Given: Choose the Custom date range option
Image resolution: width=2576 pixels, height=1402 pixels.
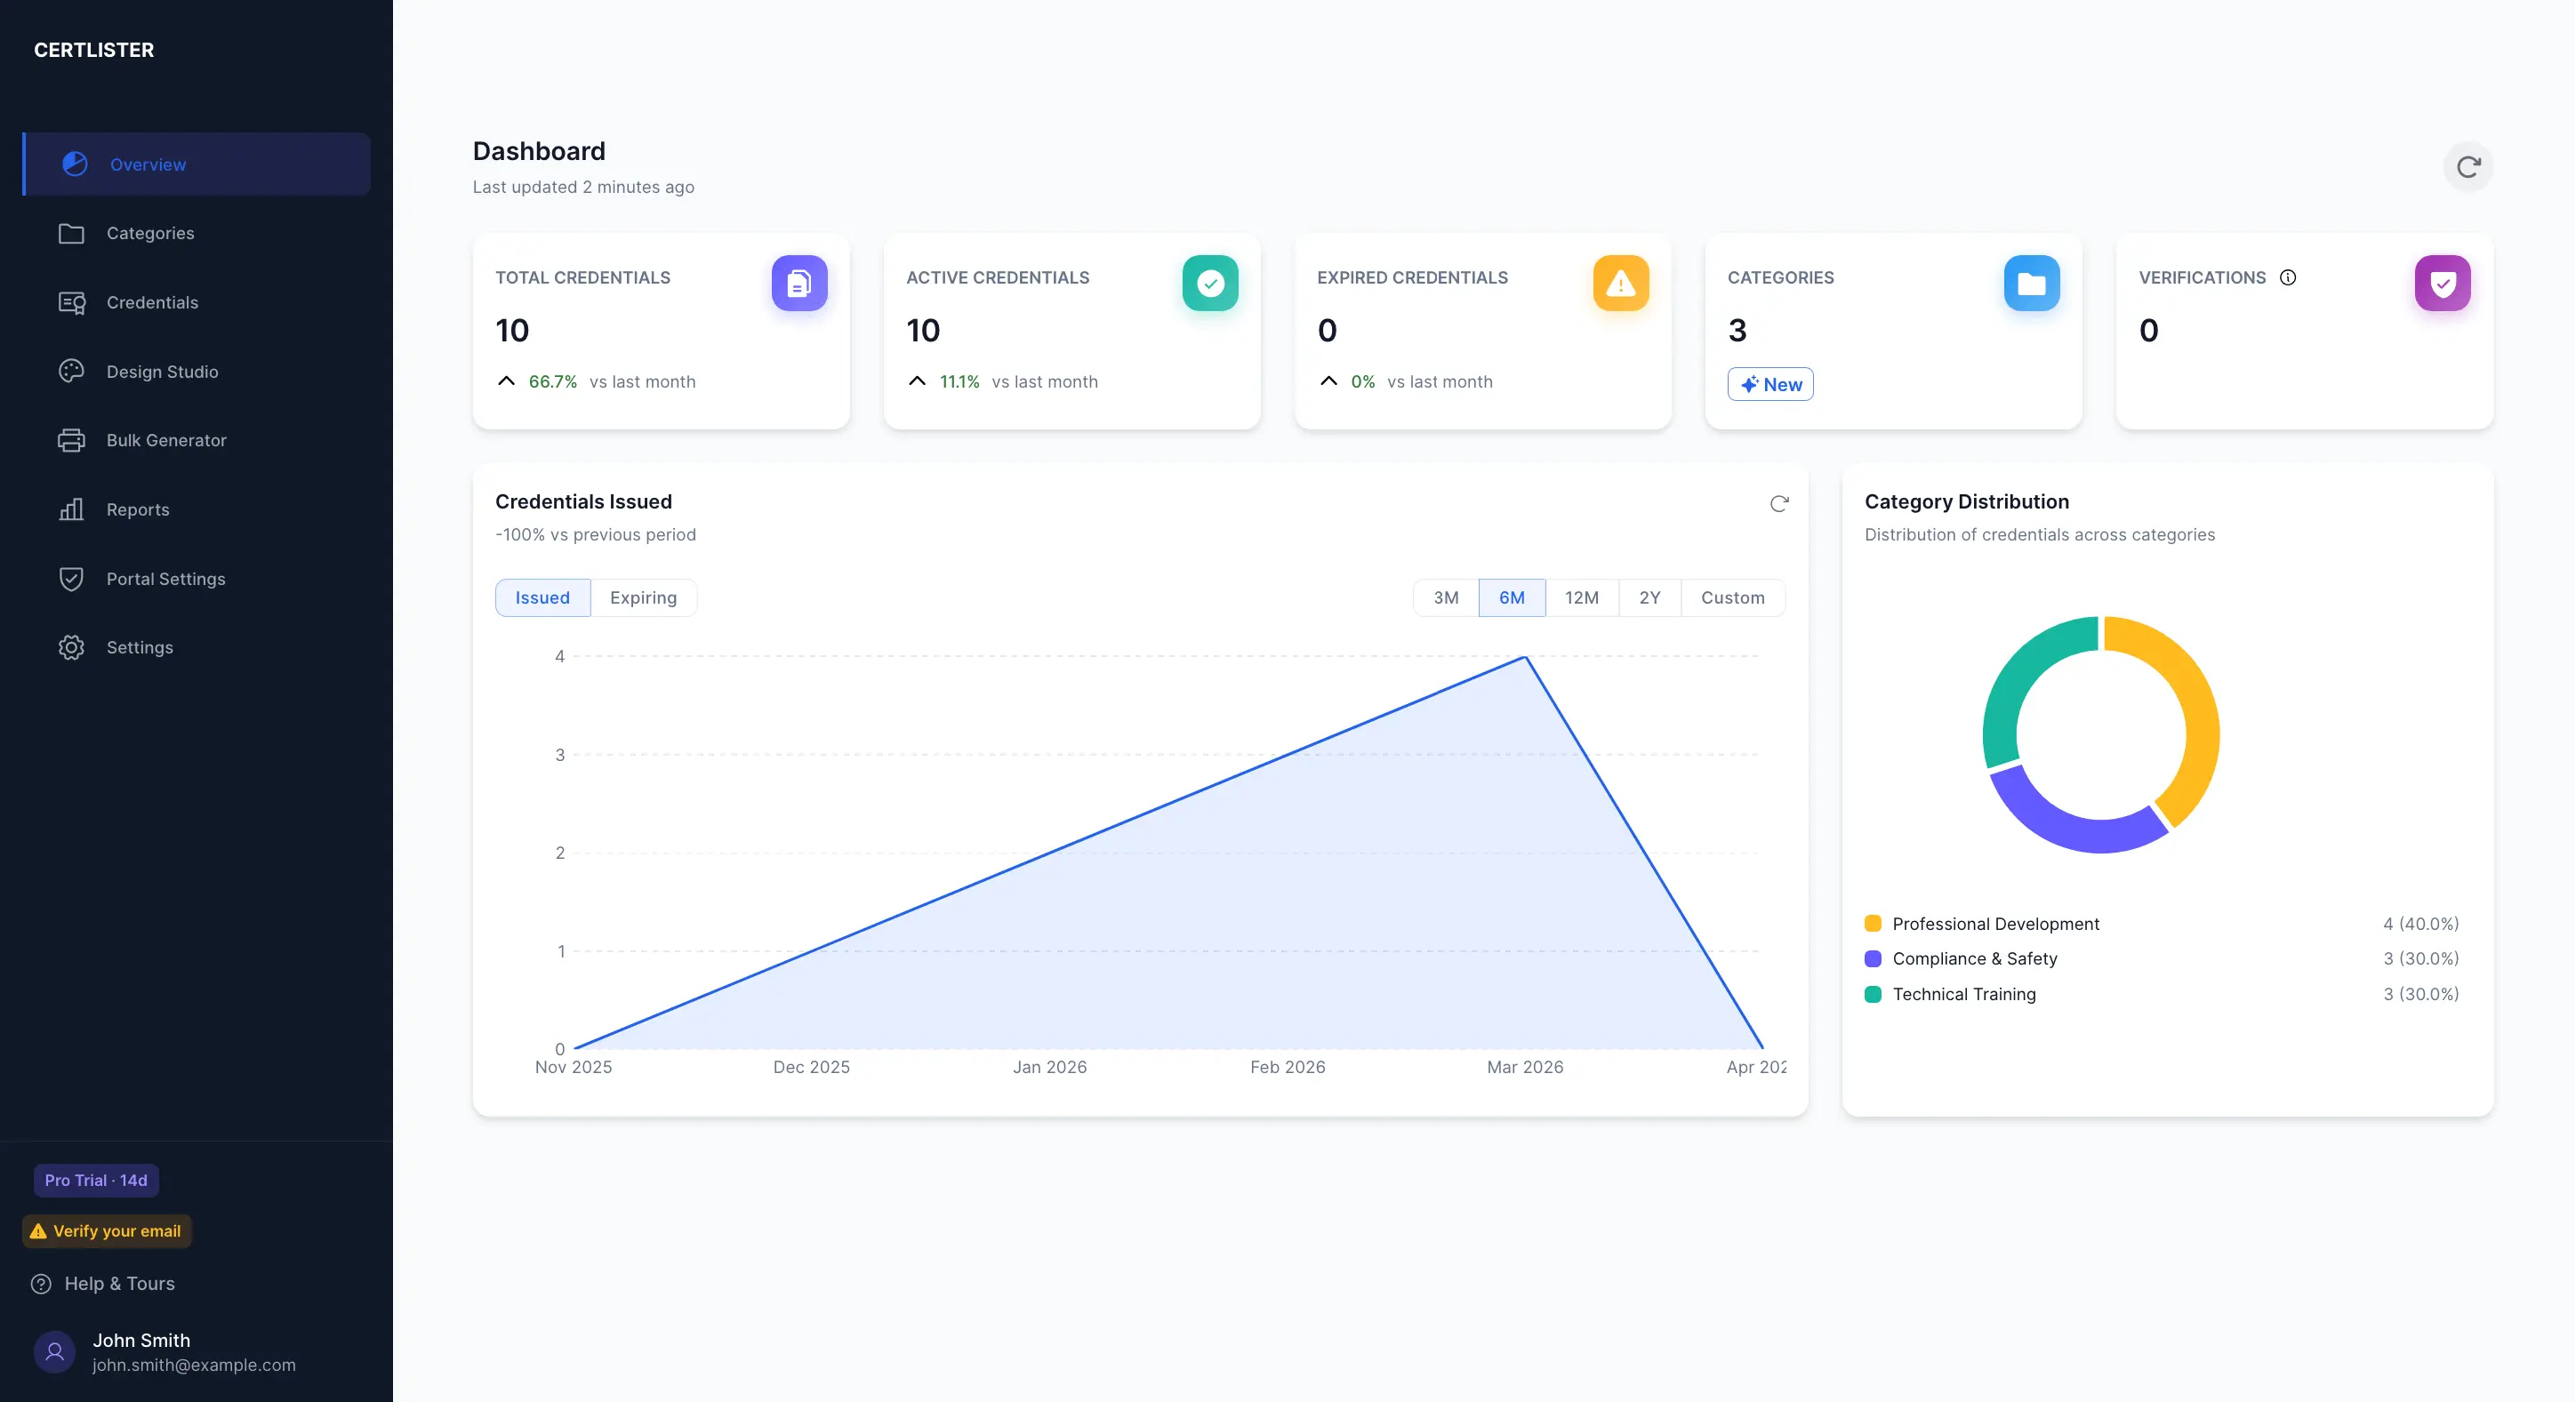Looking at the screenshot, I should (1733, 597).
